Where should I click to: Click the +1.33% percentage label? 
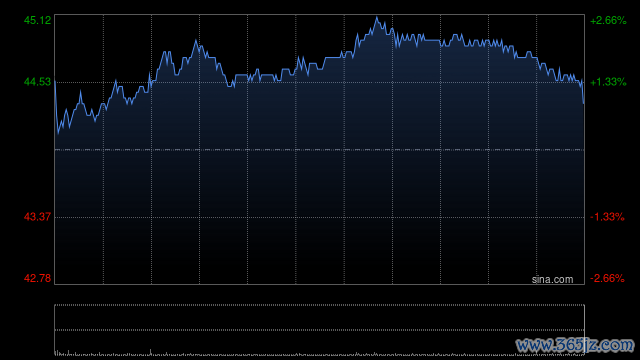608,82
